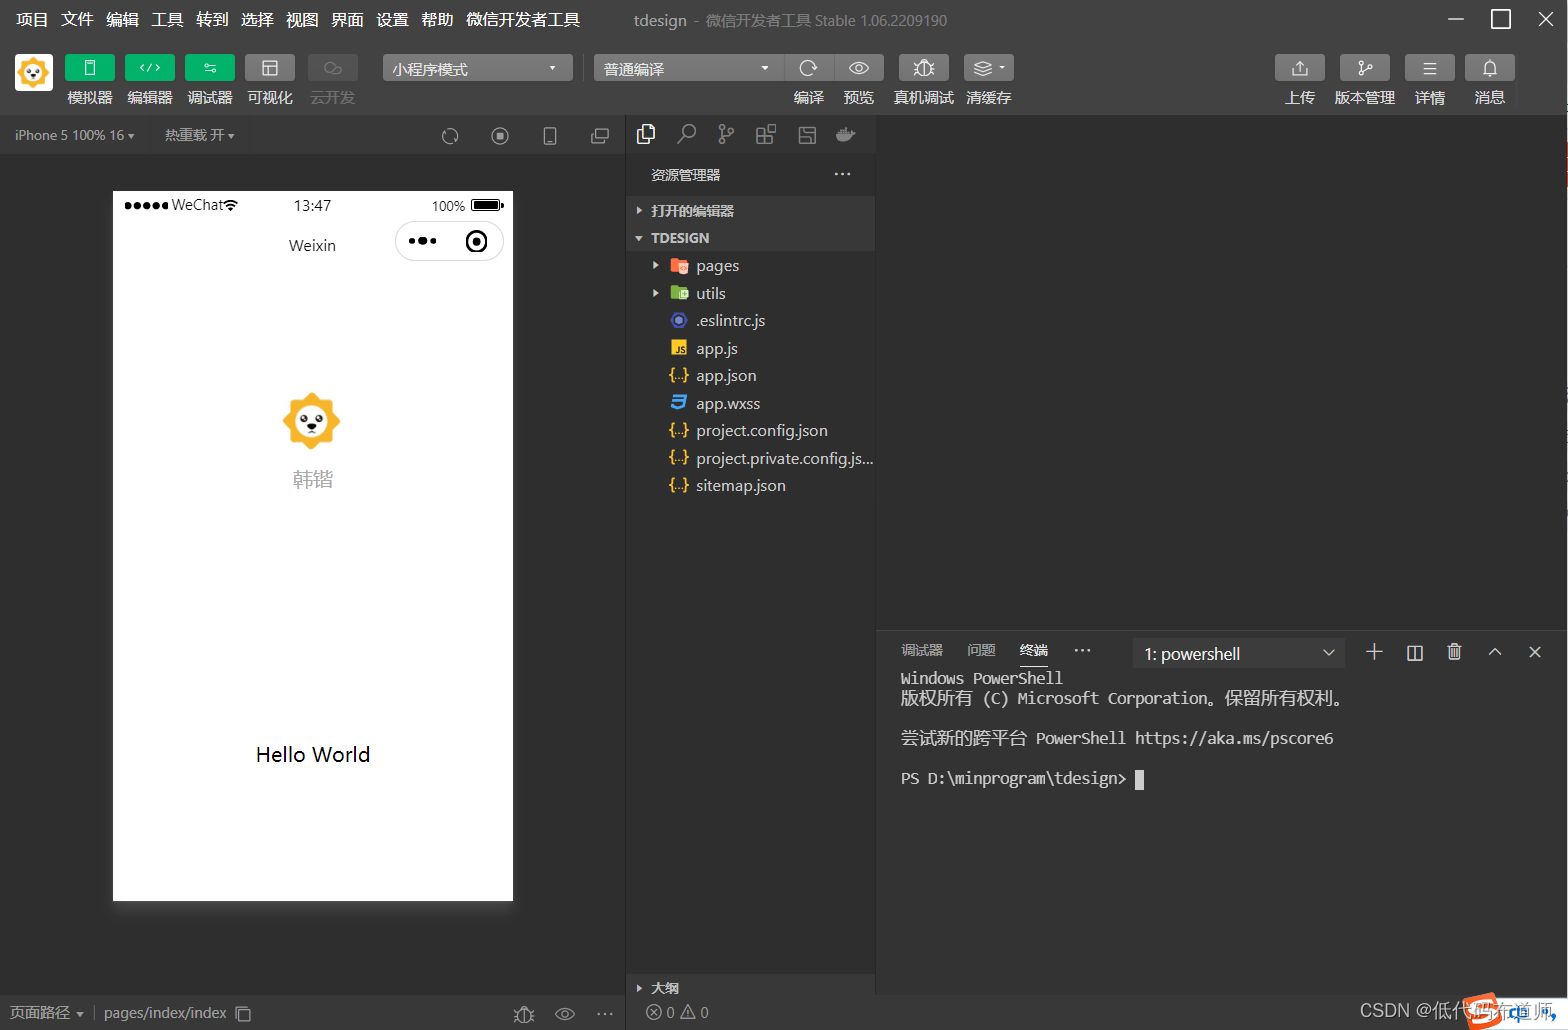1568x1030 pixels.
Task: Click the 编译 compile refresh icon
Action: (809, 68)
